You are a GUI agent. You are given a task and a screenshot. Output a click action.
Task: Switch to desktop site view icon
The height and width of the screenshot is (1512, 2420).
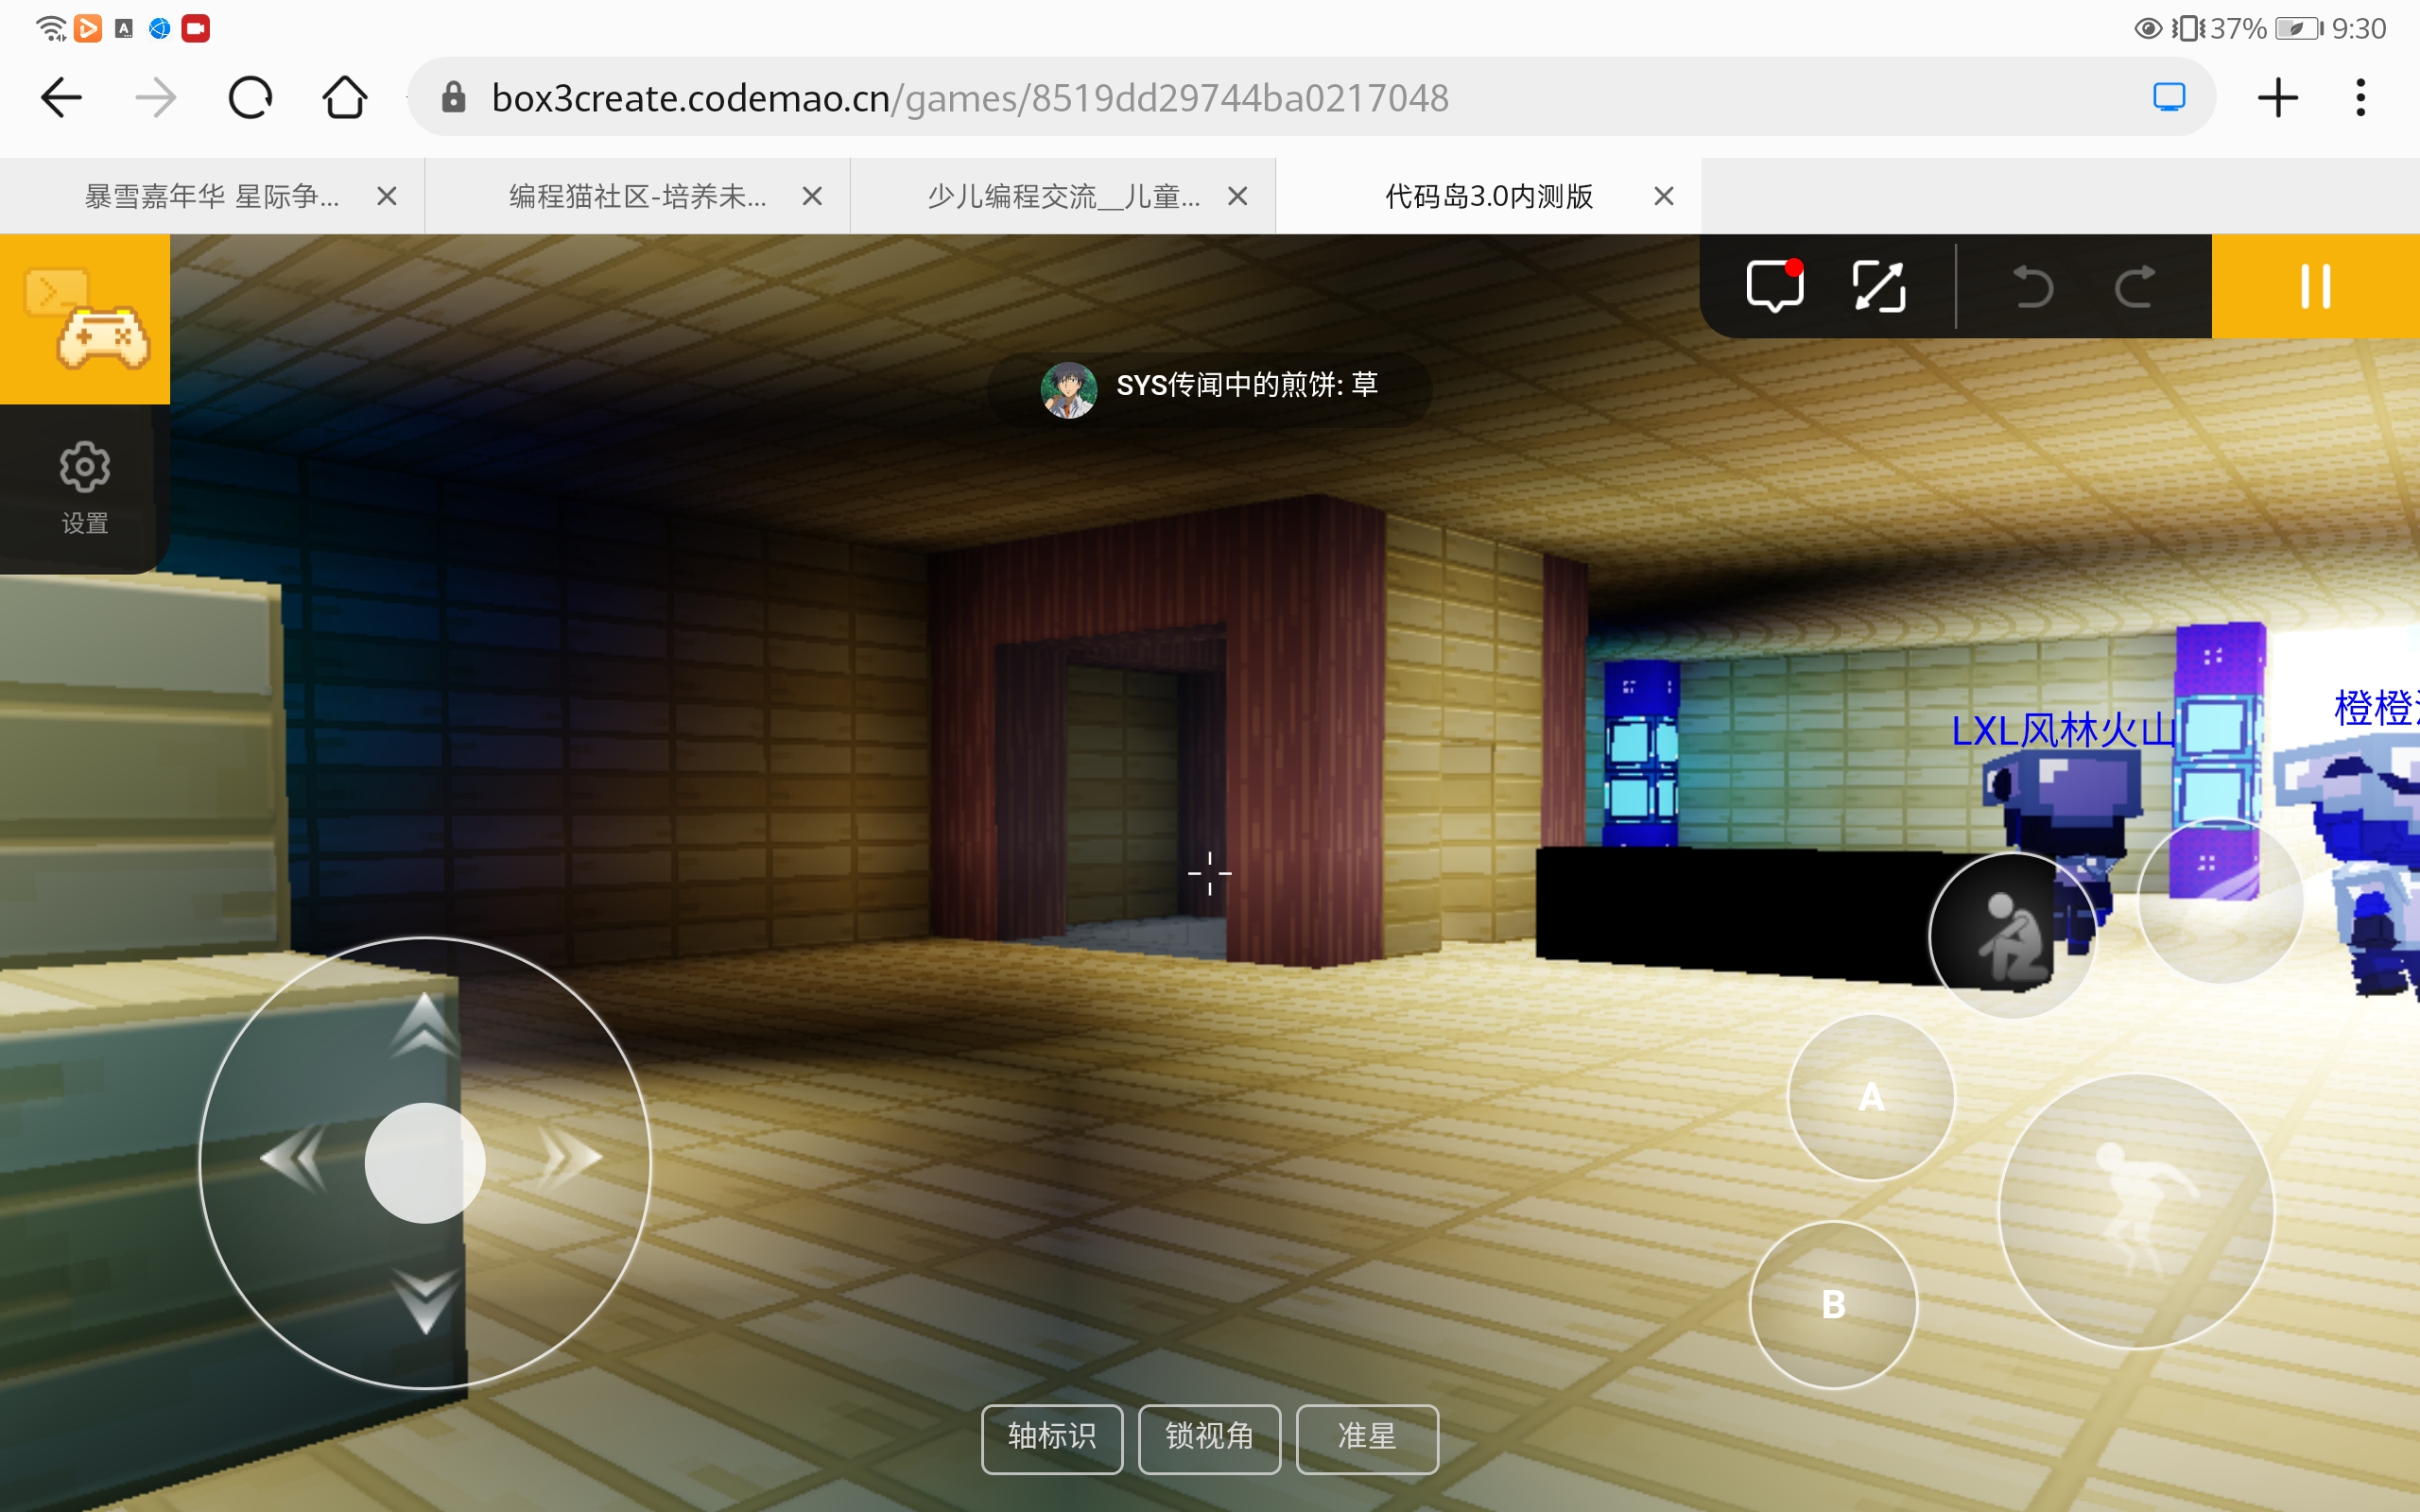point(2168,97)
